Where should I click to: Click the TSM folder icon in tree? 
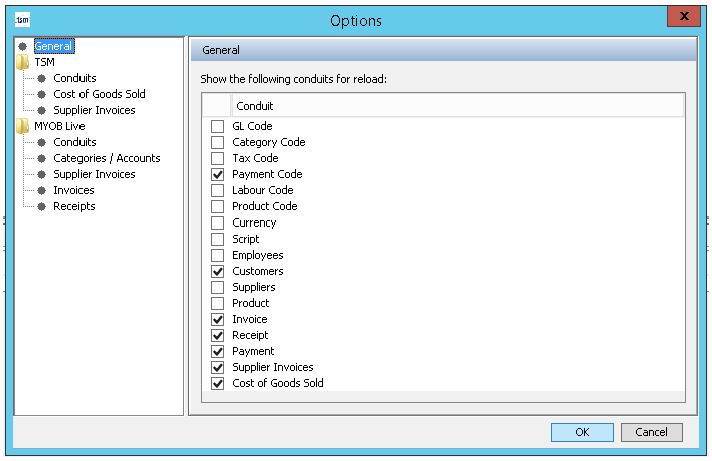[22, 62]
